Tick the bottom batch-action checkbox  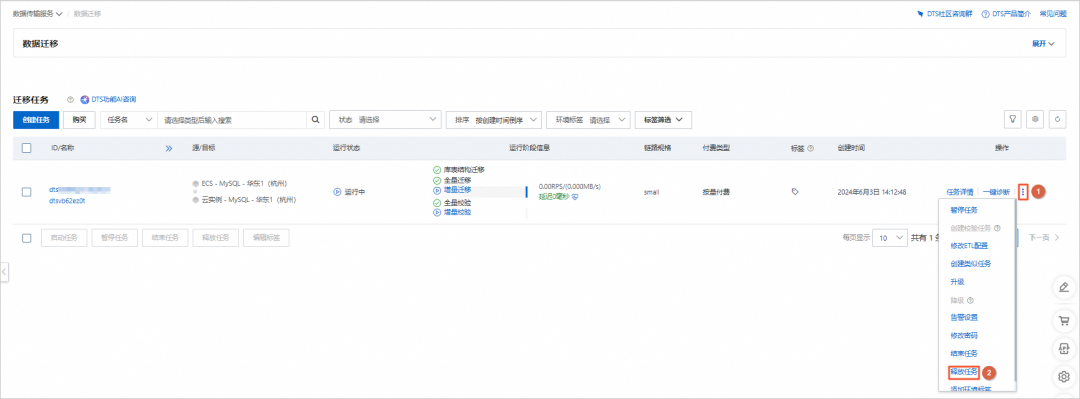pyautogui.click(x=26, y=238)
